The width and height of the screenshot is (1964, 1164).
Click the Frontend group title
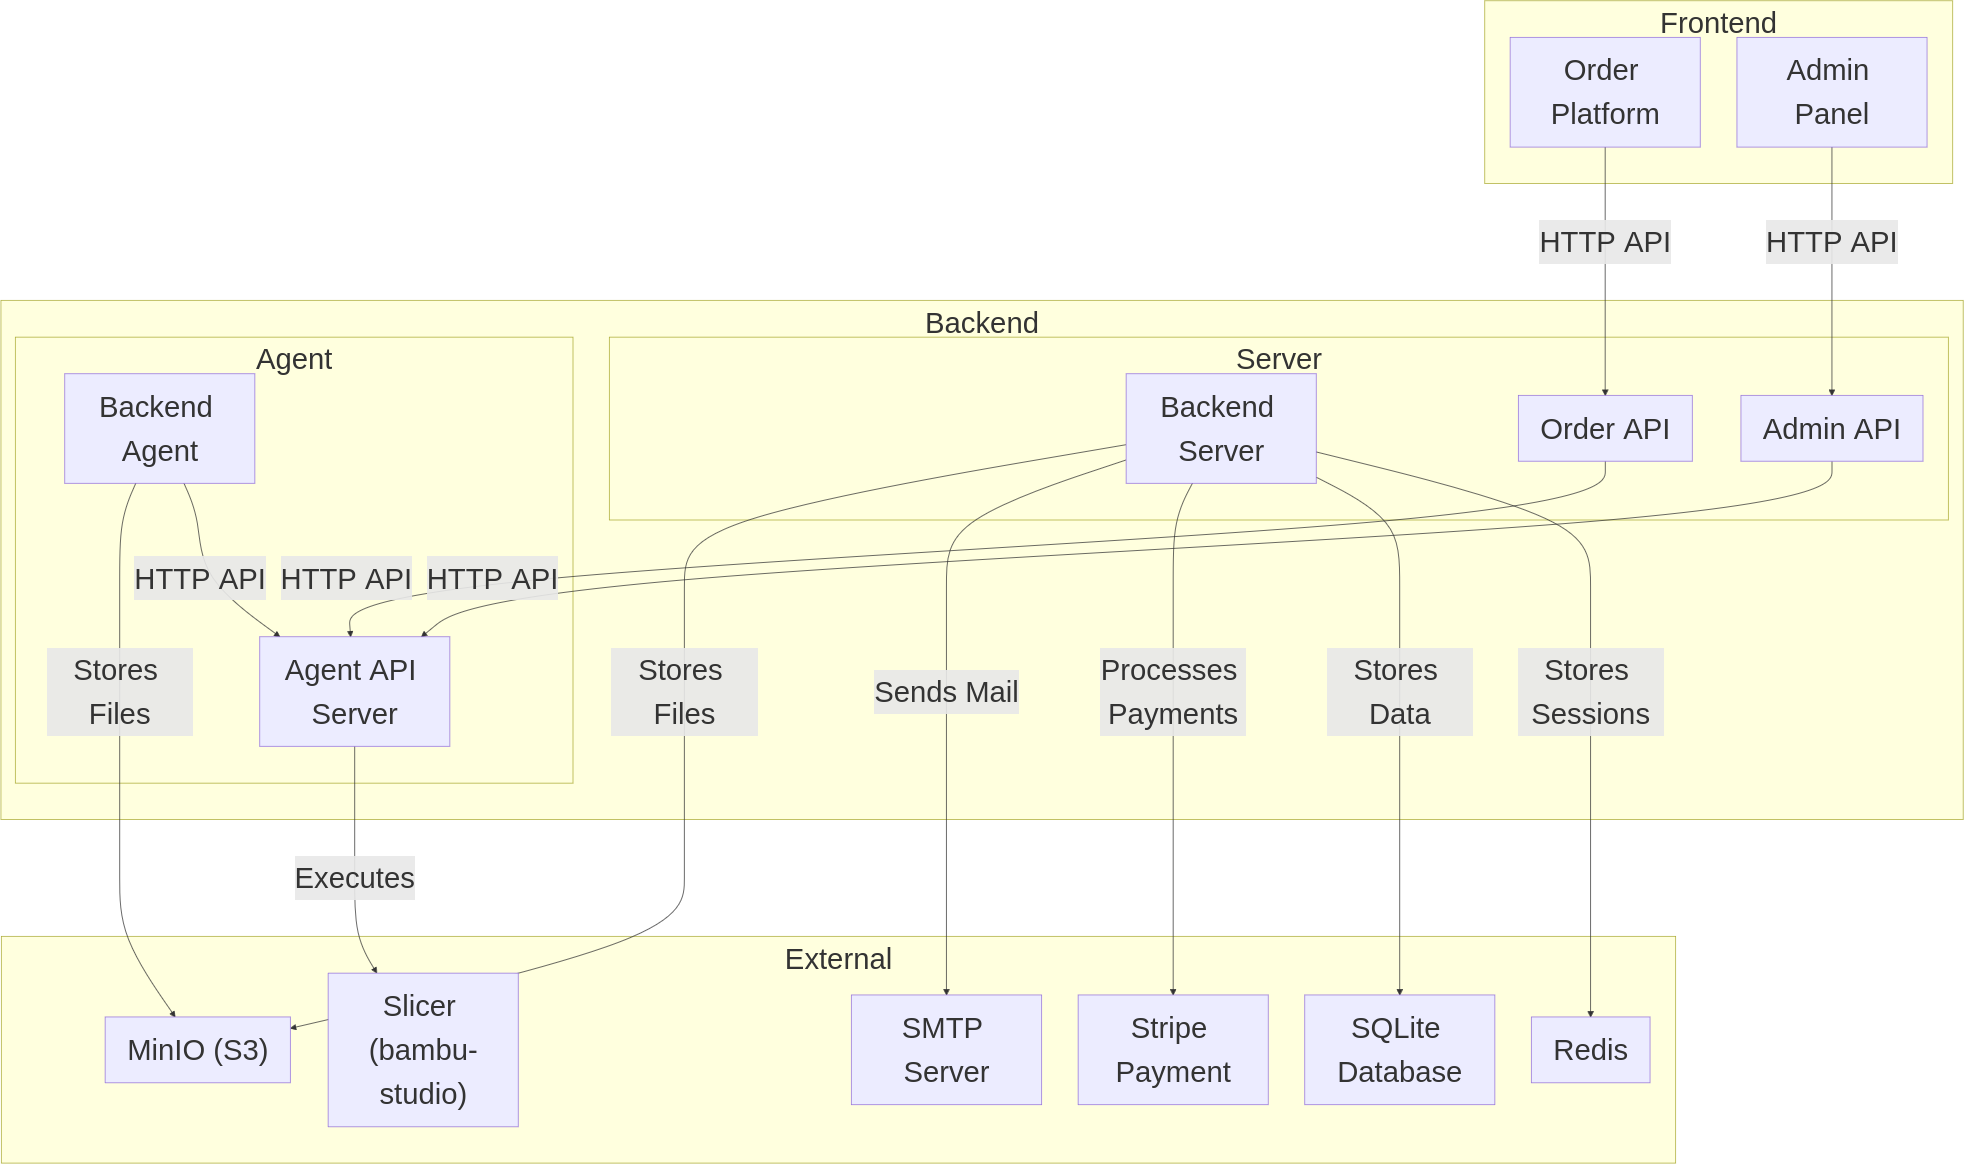[1717, 23]
